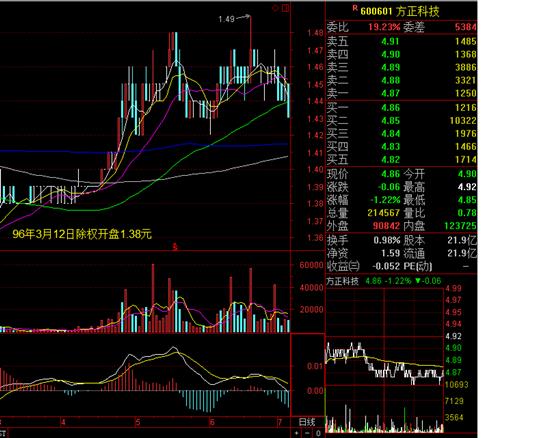Select the 卖一 sell order row
This screenshot has width=560, height=438.
point(402,93)
